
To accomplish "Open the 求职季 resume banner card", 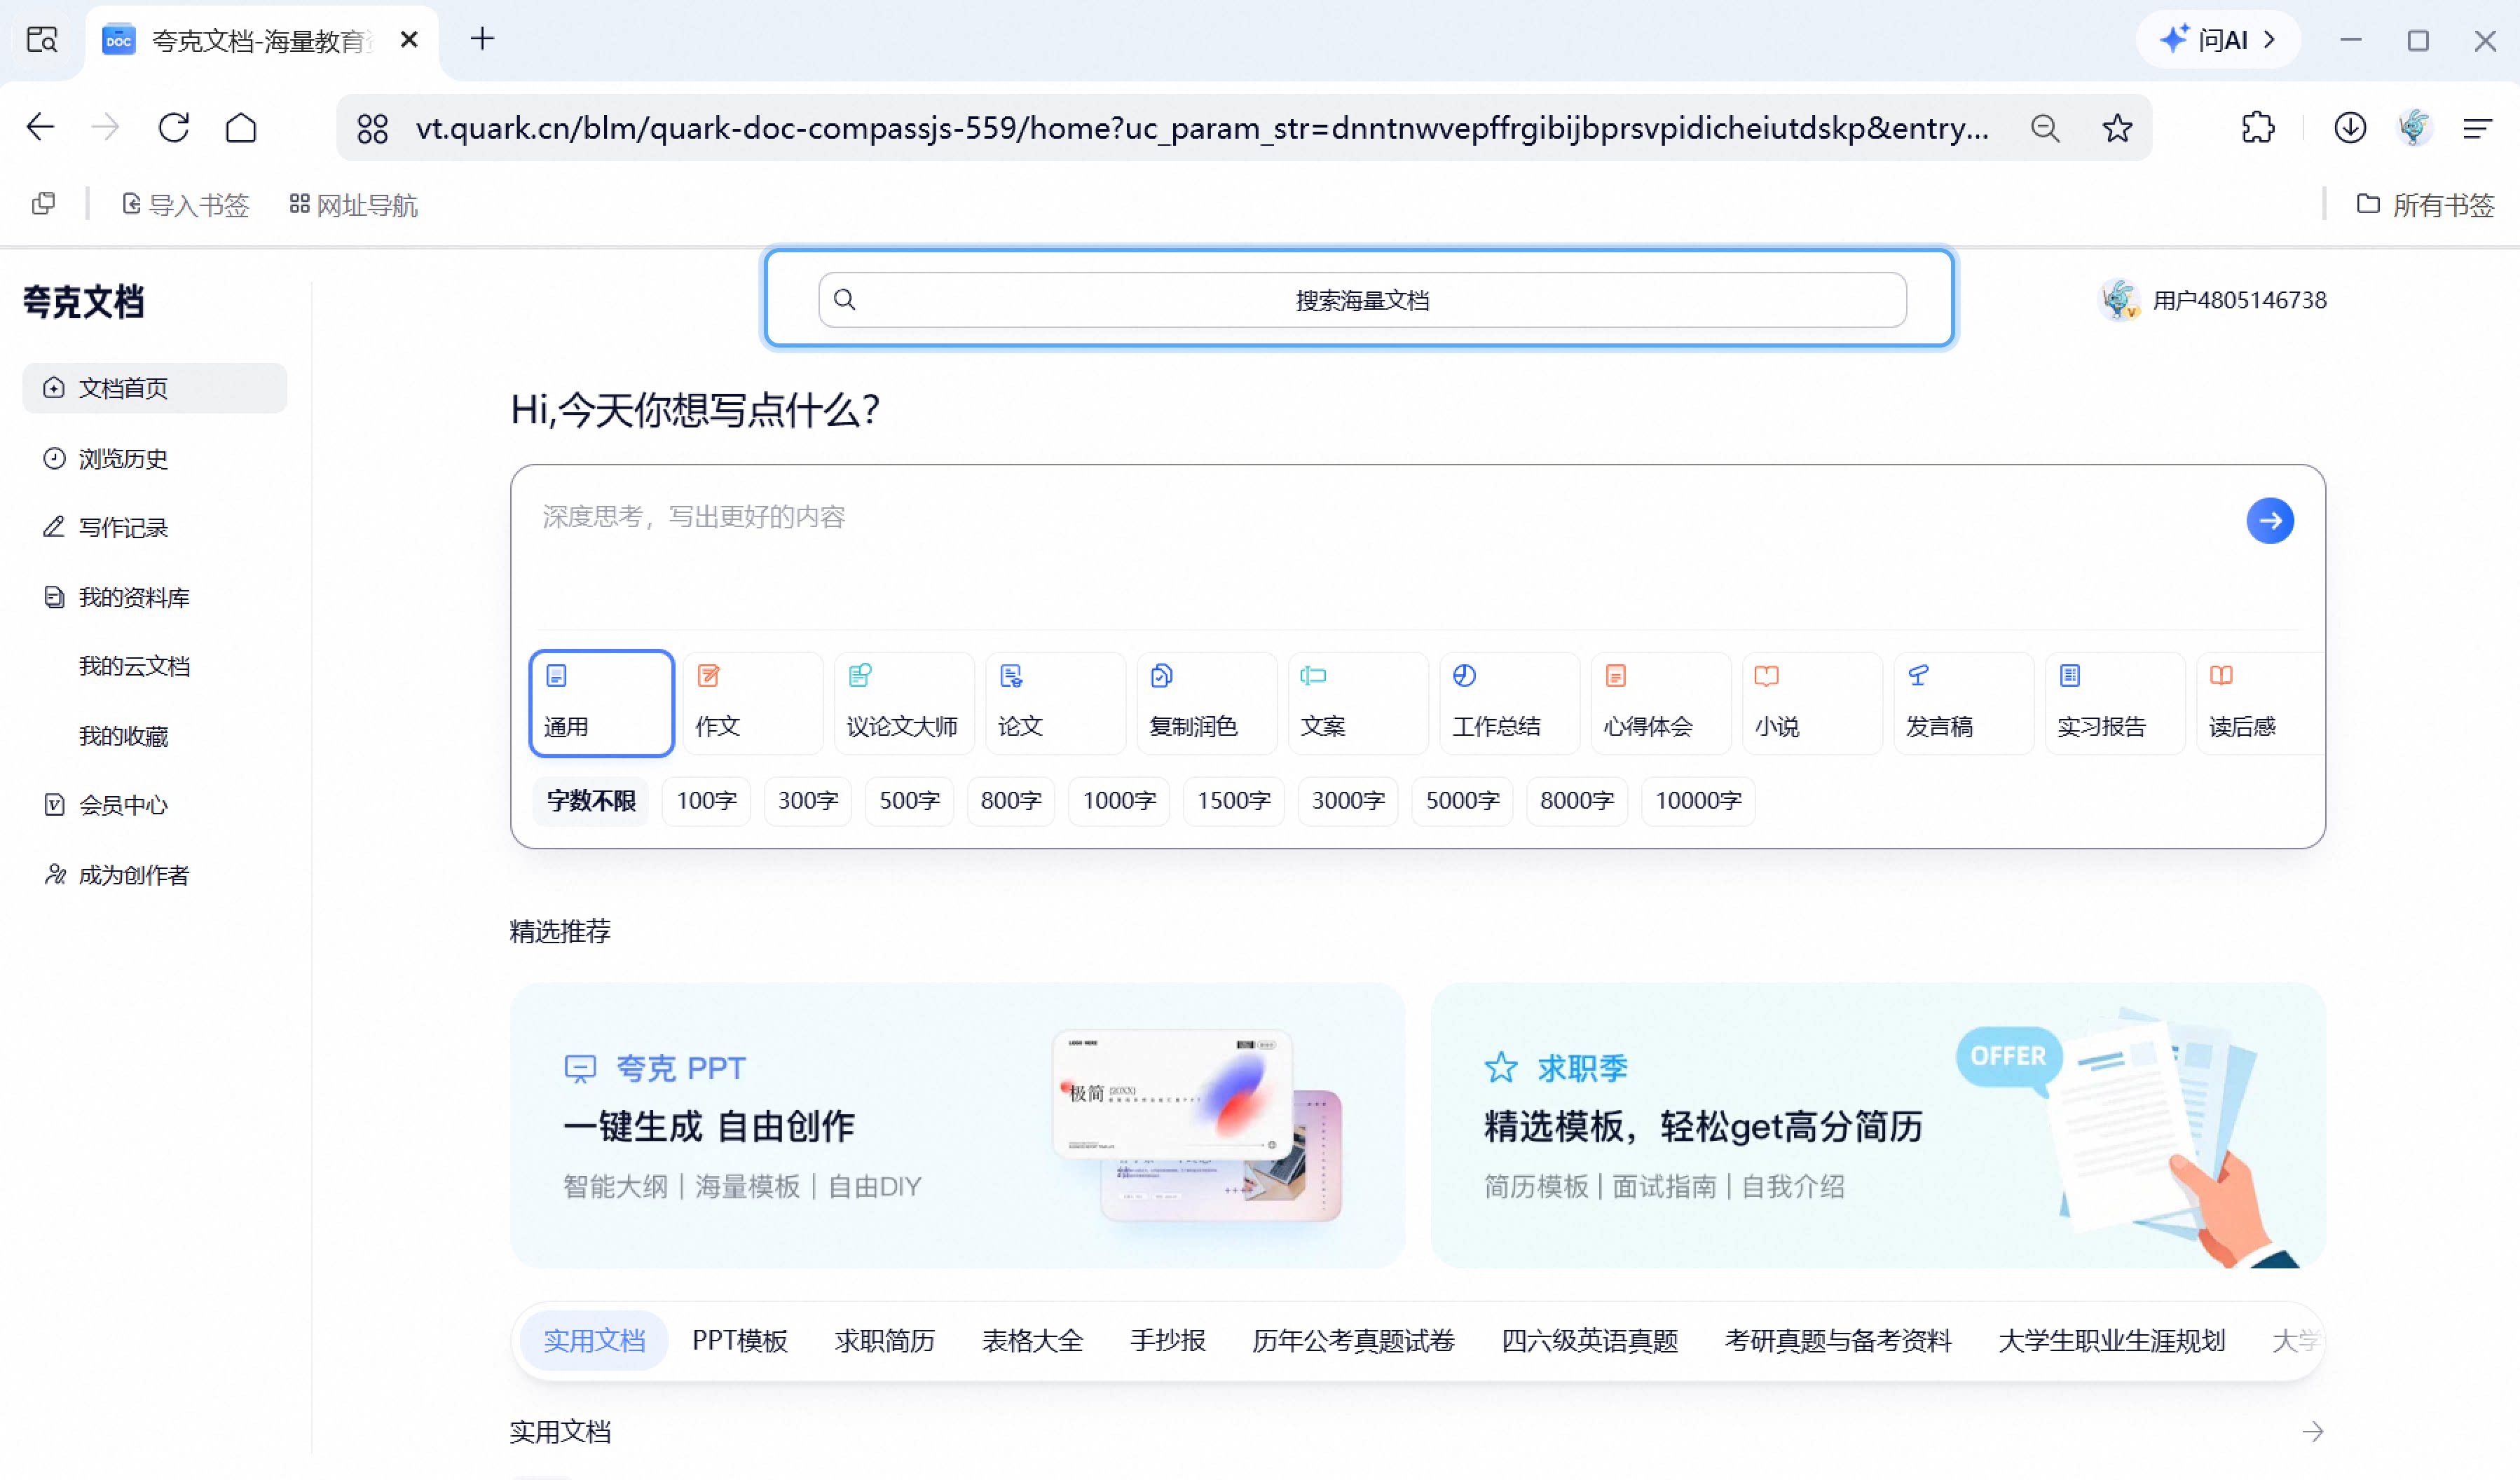I will coord(1878,1126).
